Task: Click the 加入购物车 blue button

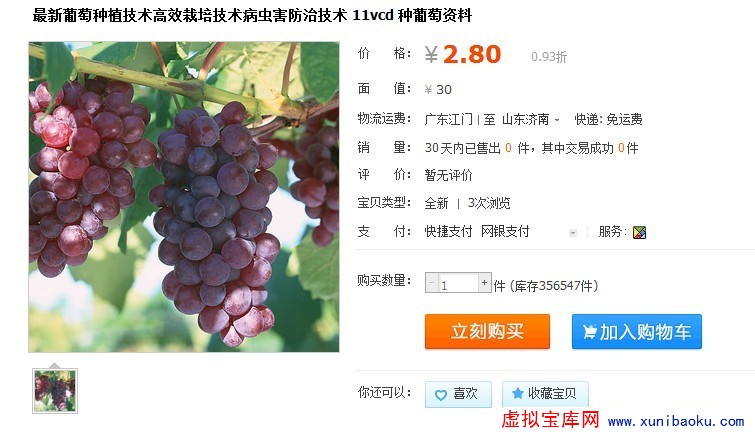Action: [637, 331]
